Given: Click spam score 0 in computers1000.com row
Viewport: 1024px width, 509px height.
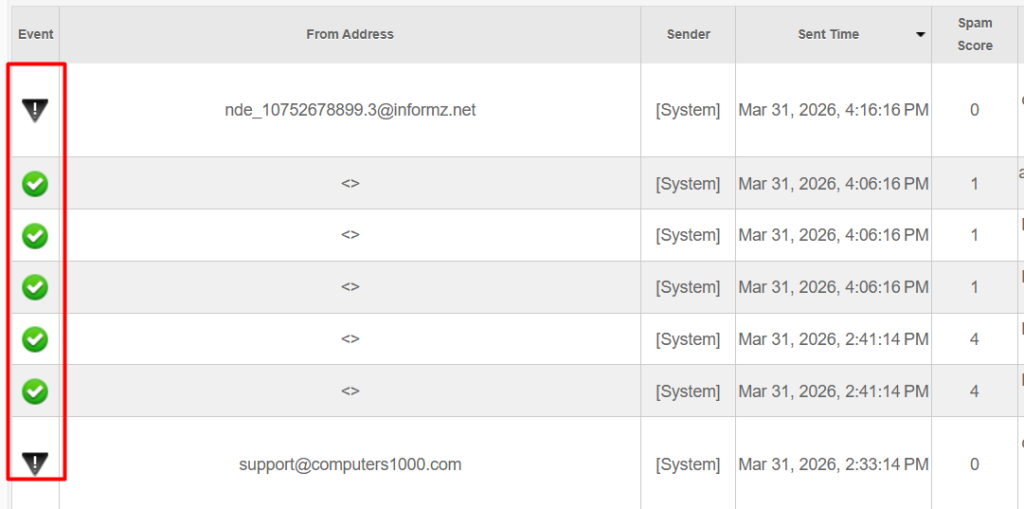Looking at the screenshot, I should [x=974, y=464].
